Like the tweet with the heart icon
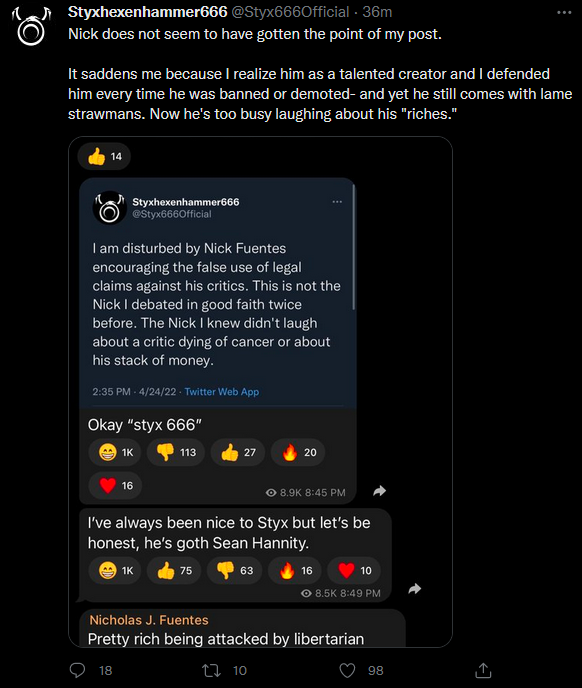This screenshot has width=582, height=688. (x=347, y=670)
